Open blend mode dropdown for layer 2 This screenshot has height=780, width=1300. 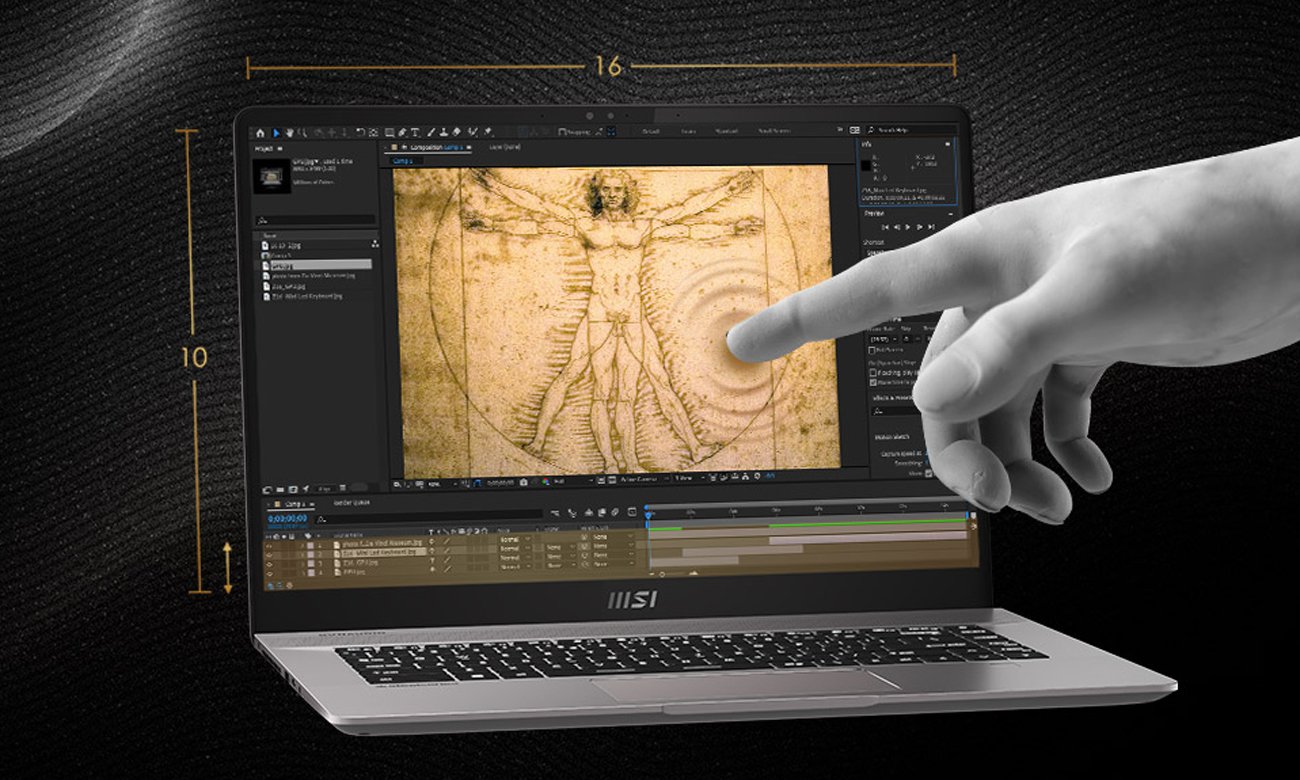[516, 548]
